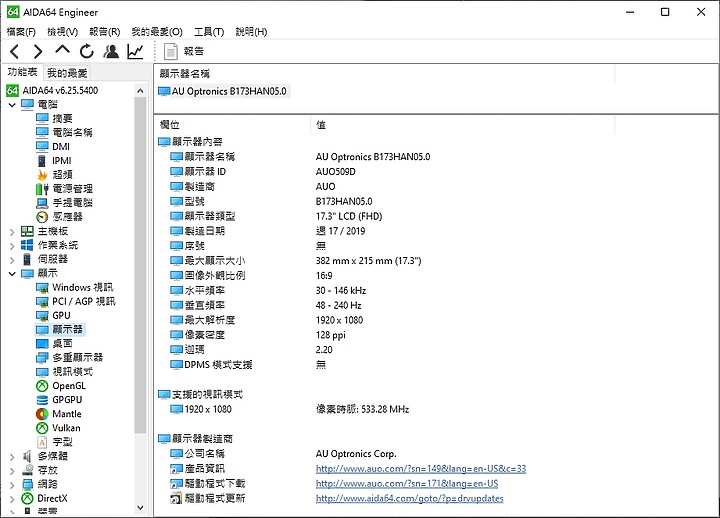Select the 顯示器 tree item

(60, 330)
